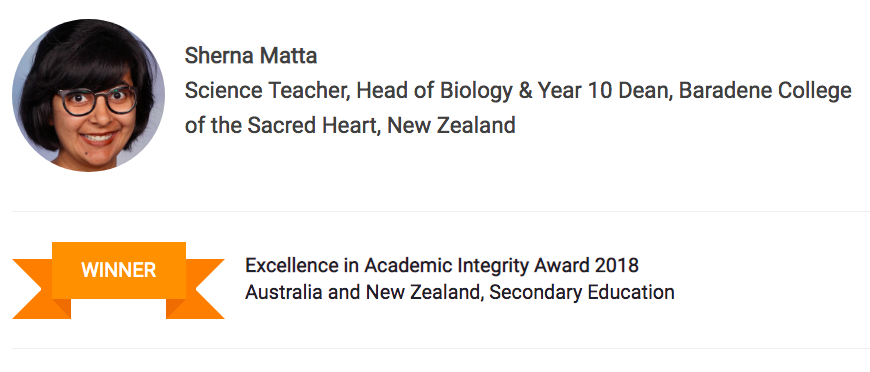Screen dimensions: 870x372
Task: Open Sherna Matta's circular profile photo
Action: [x=88, y=95]
